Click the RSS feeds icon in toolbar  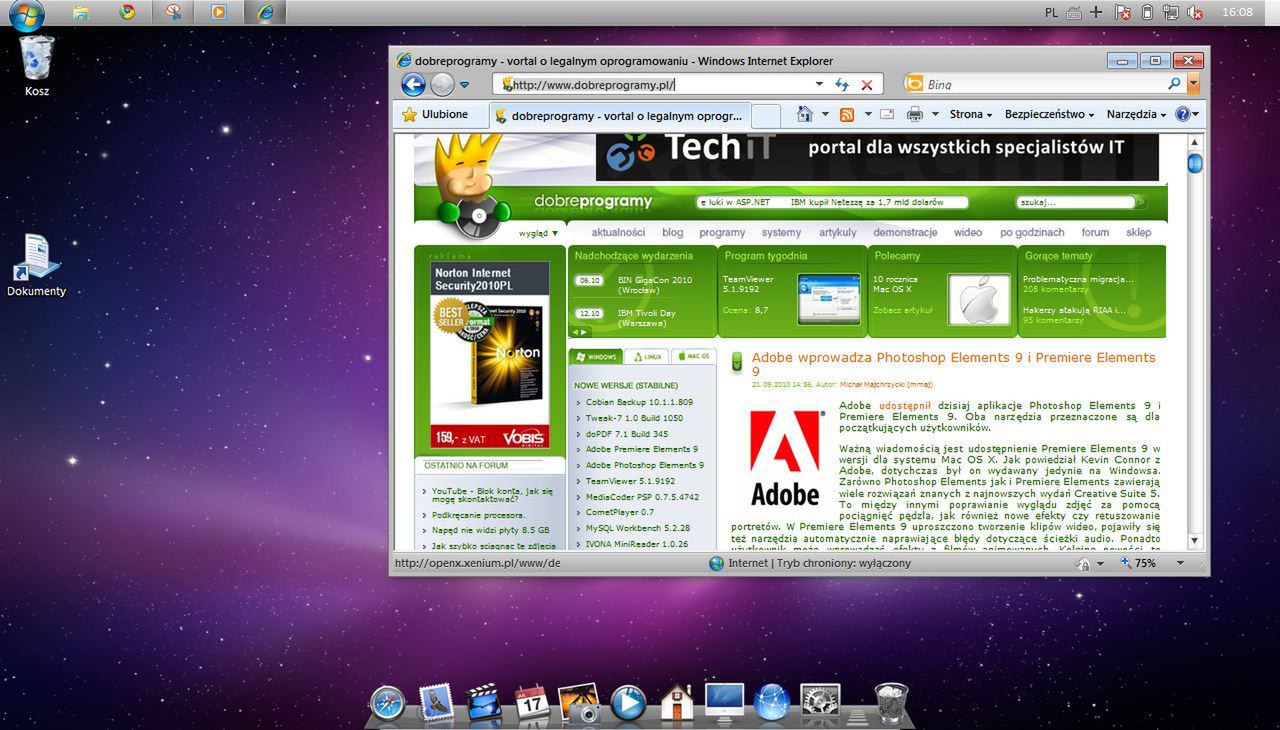847,115
